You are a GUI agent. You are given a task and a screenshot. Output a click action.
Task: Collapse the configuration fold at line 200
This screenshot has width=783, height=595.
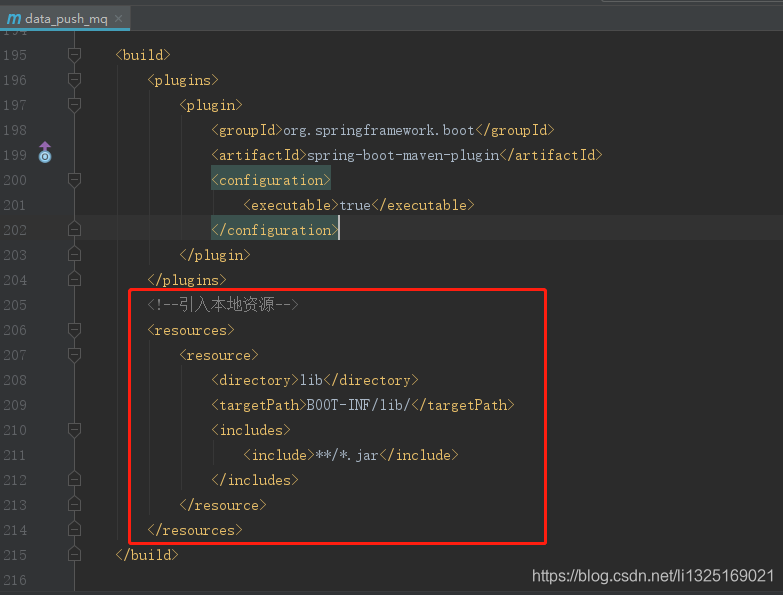click(74, 180)
